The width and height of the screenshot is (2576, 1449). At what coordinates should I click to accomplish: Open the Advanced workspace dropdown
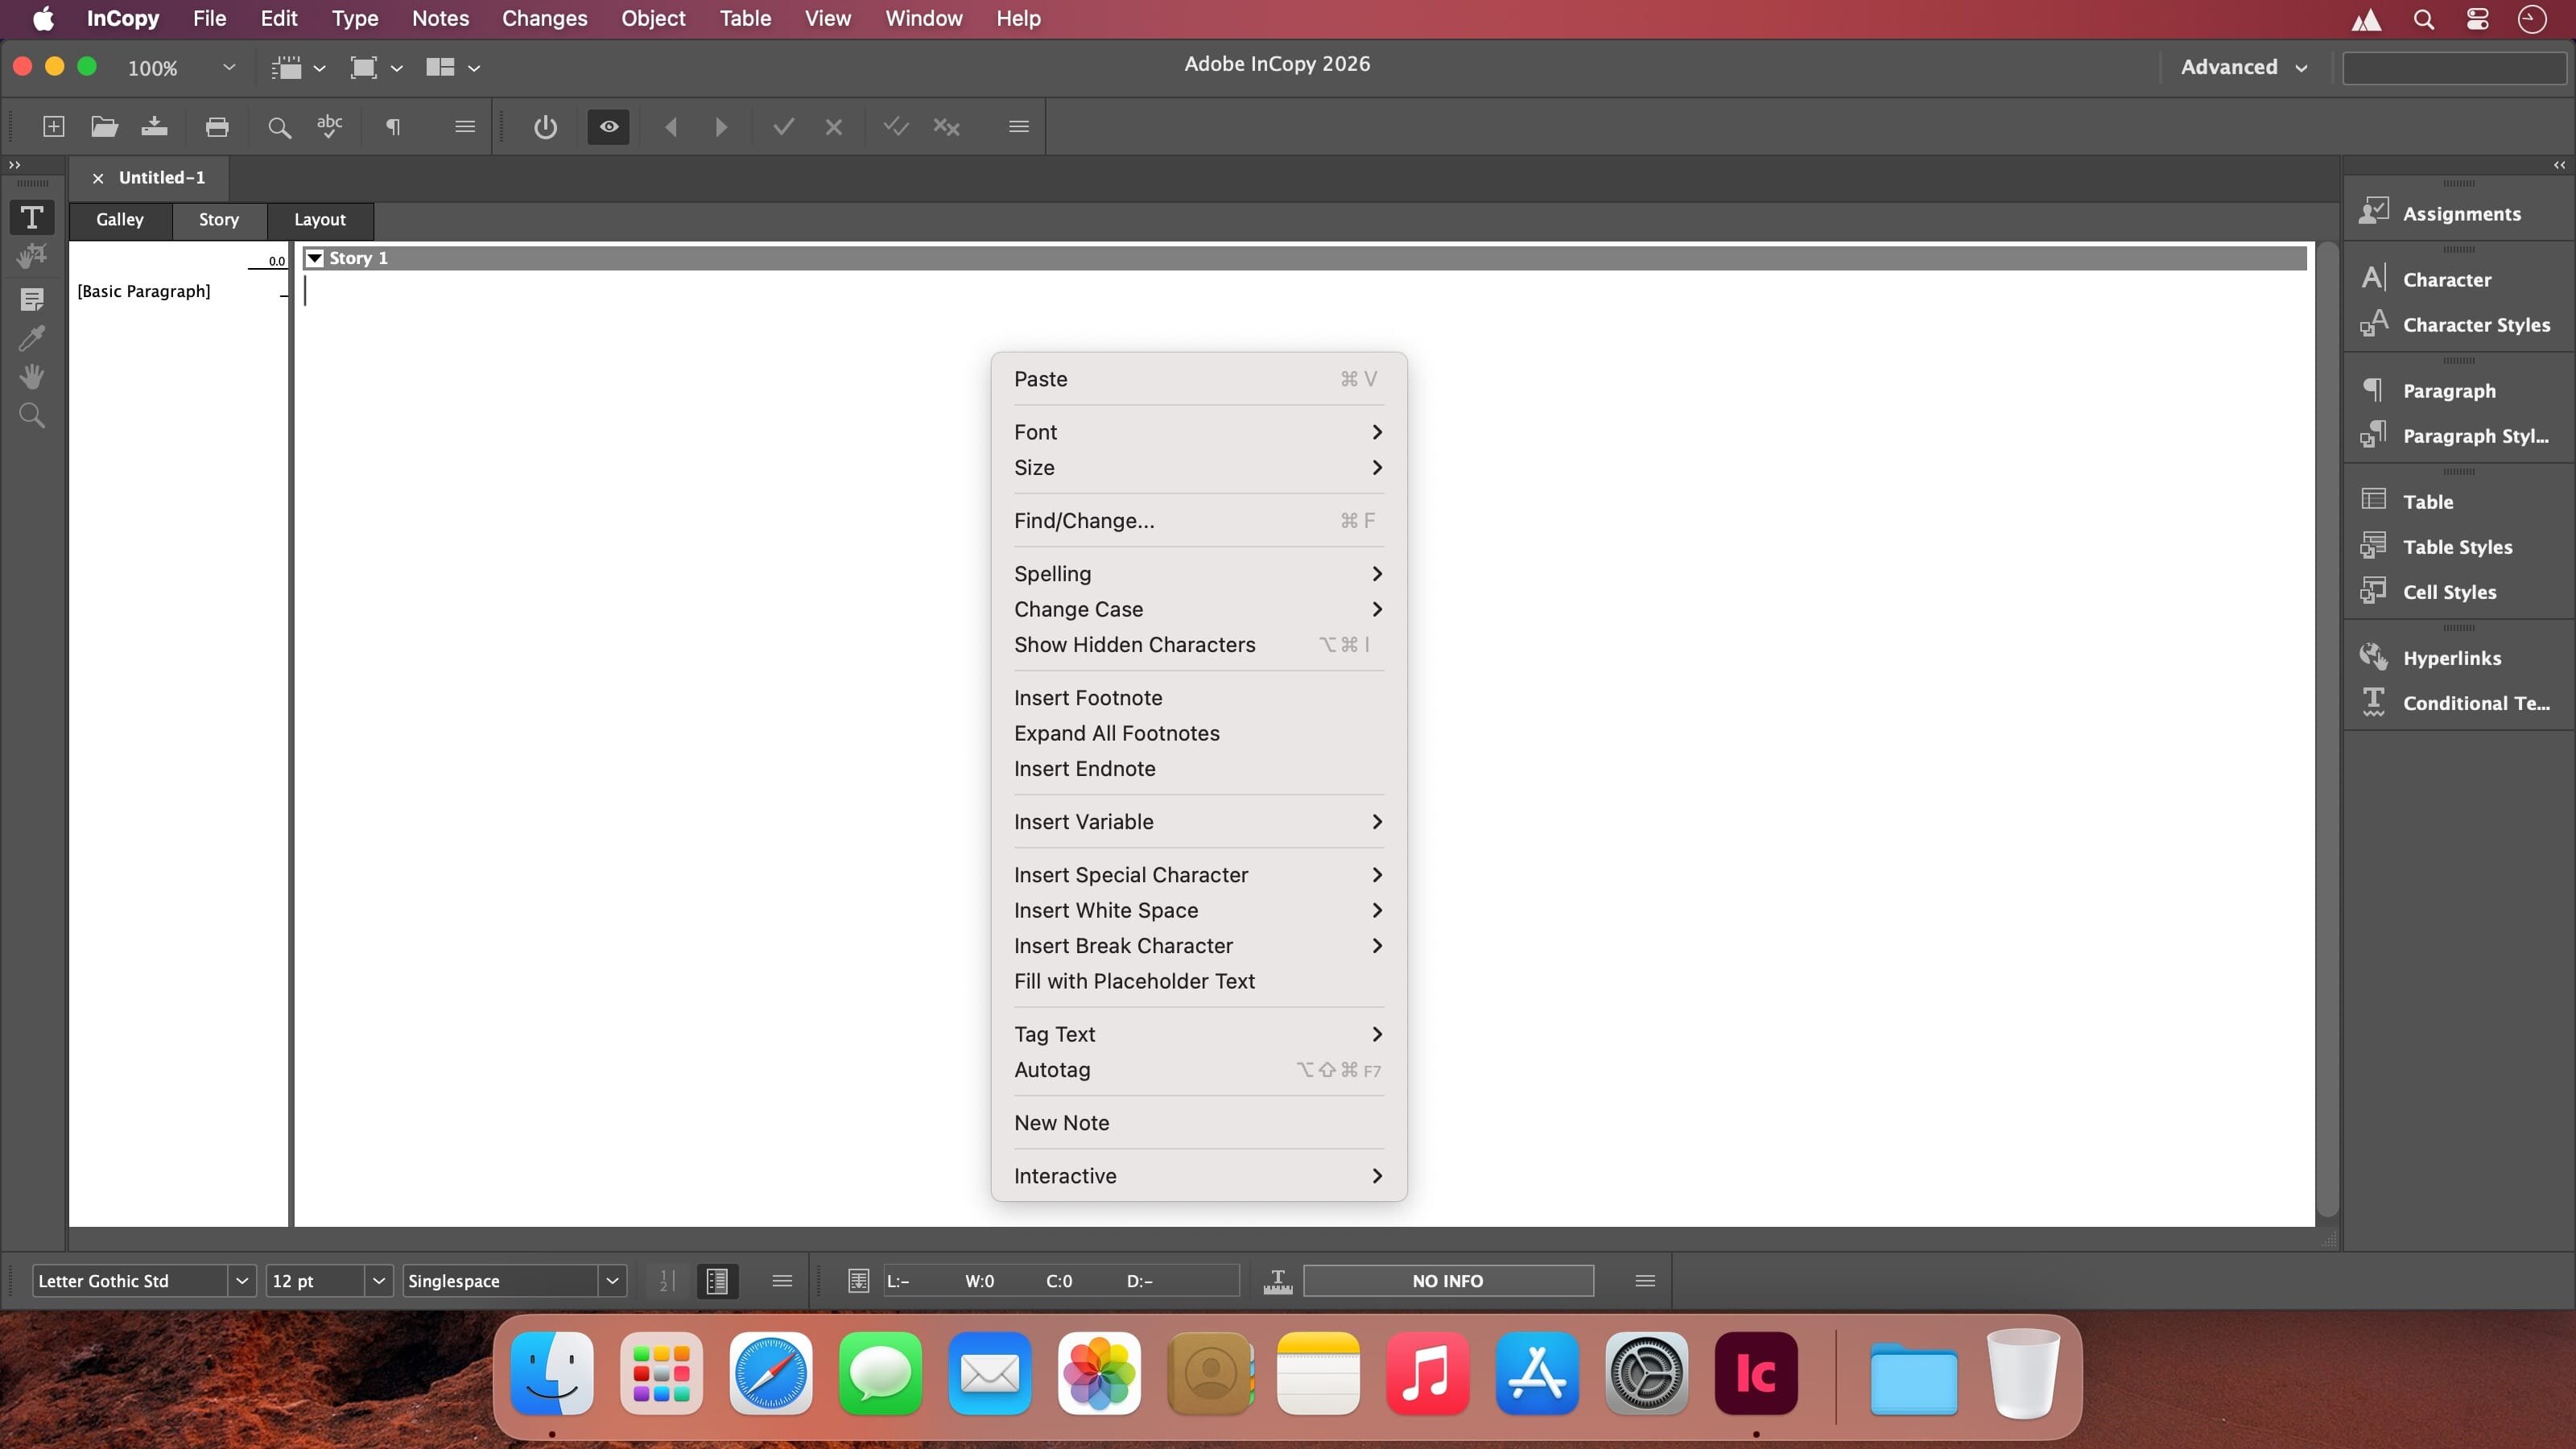coord(2243,67)
